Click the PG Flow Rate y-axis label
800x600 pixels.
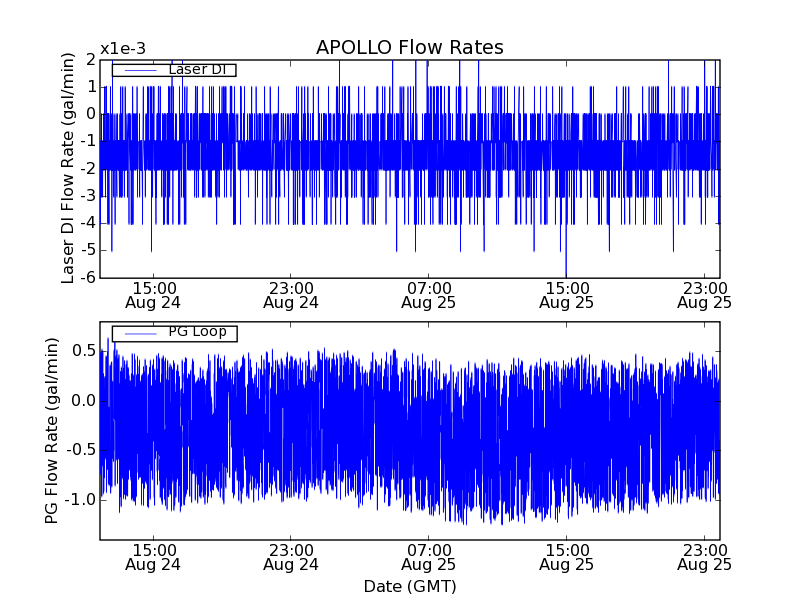[51, 430]
